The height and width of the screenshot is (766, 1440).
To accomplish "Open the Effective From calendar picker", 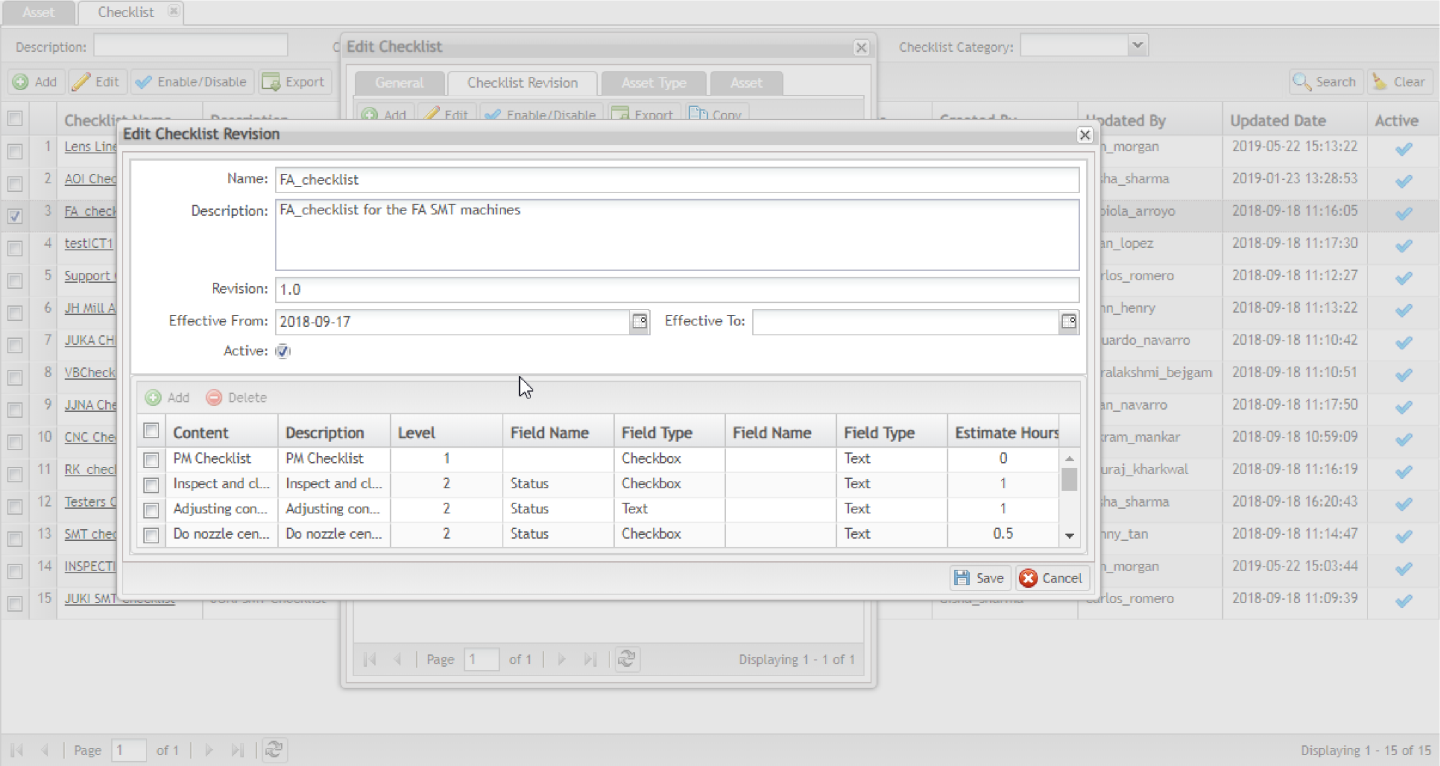I will 639,321.
